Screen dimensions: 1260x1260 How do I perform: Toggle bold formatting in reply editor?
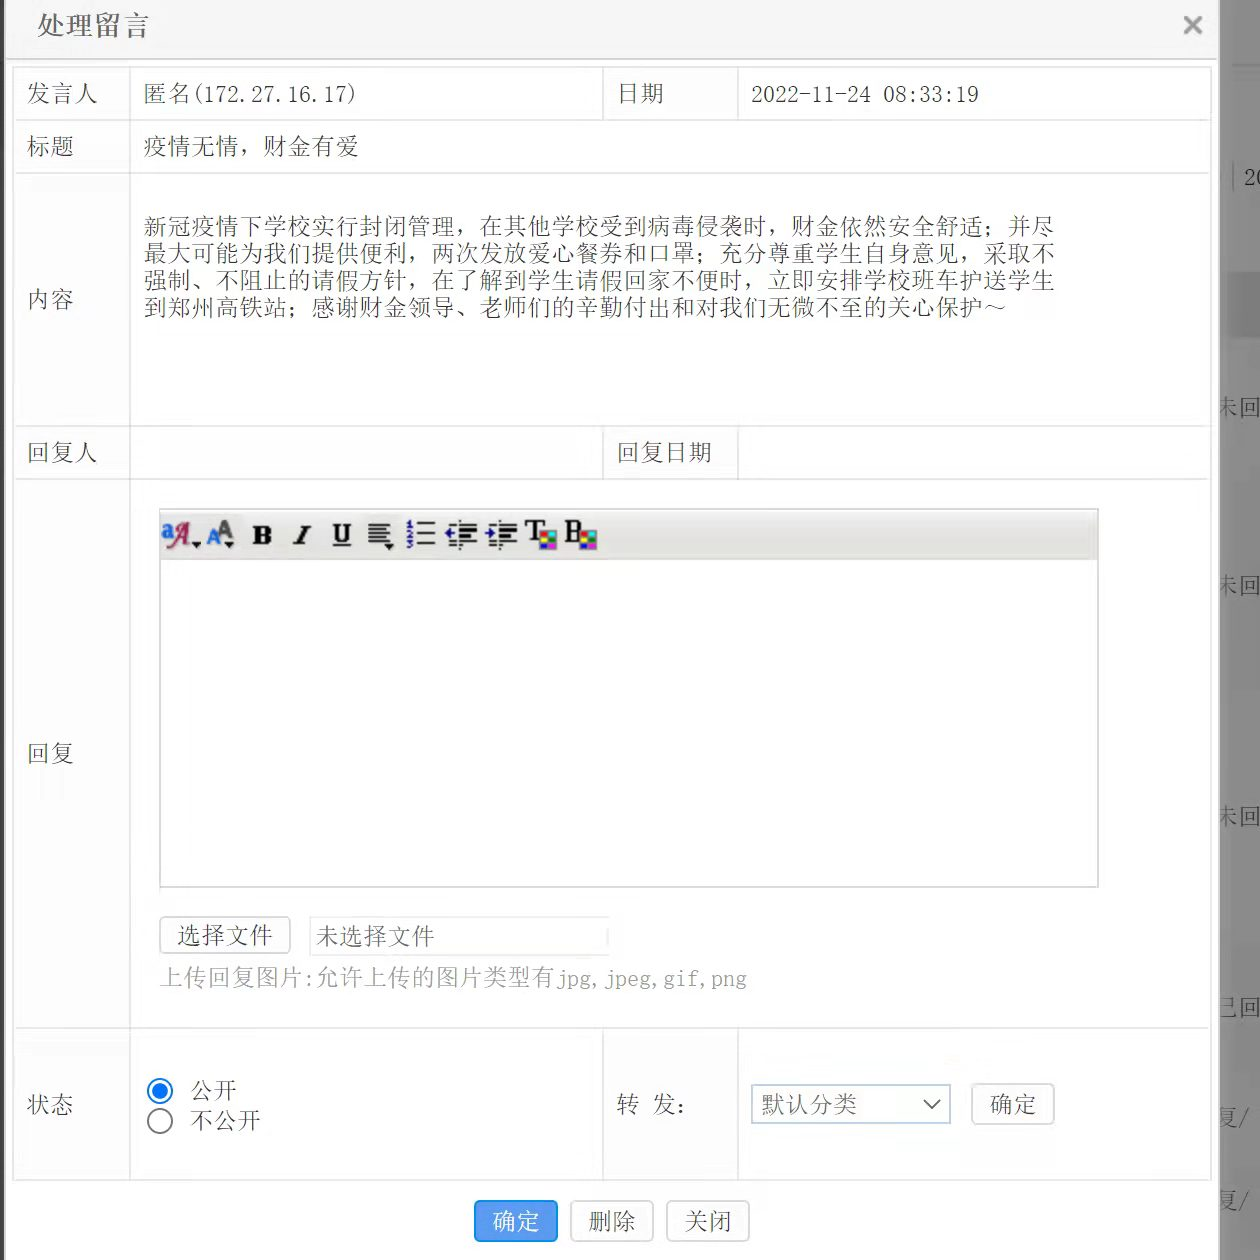click(x=262, y=535)
